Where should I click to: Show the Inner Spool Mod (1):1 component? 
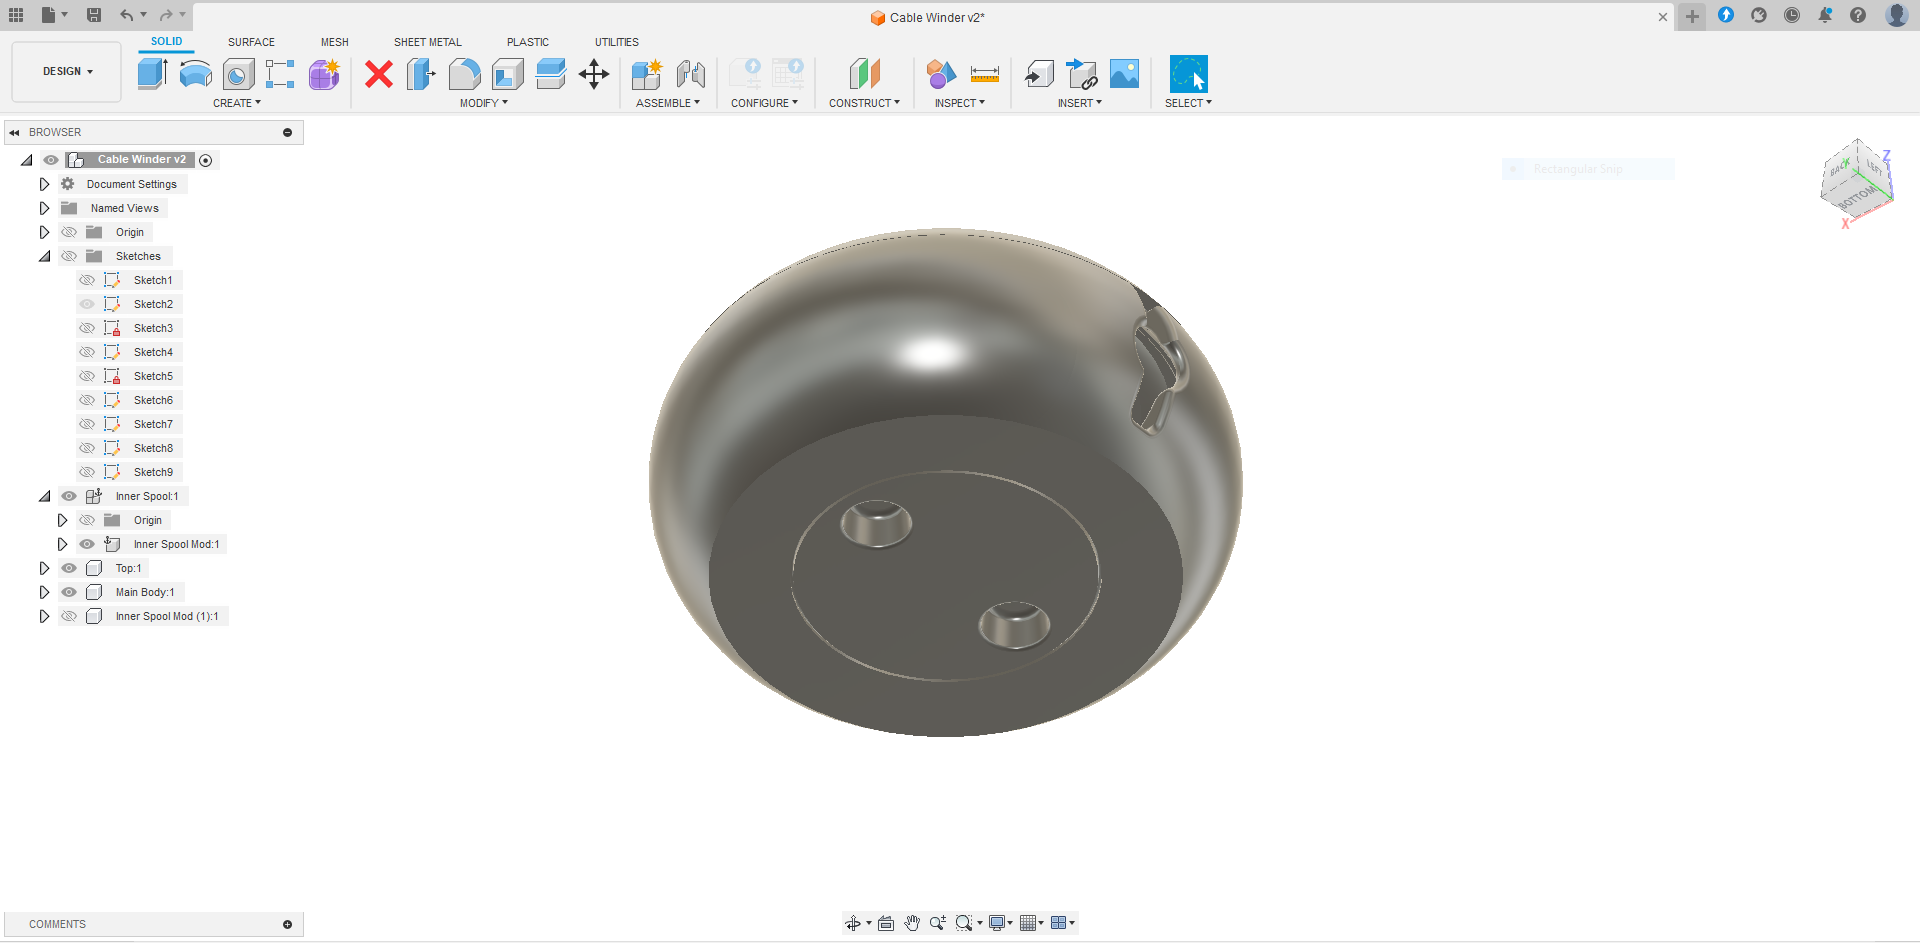coord(69,616)
